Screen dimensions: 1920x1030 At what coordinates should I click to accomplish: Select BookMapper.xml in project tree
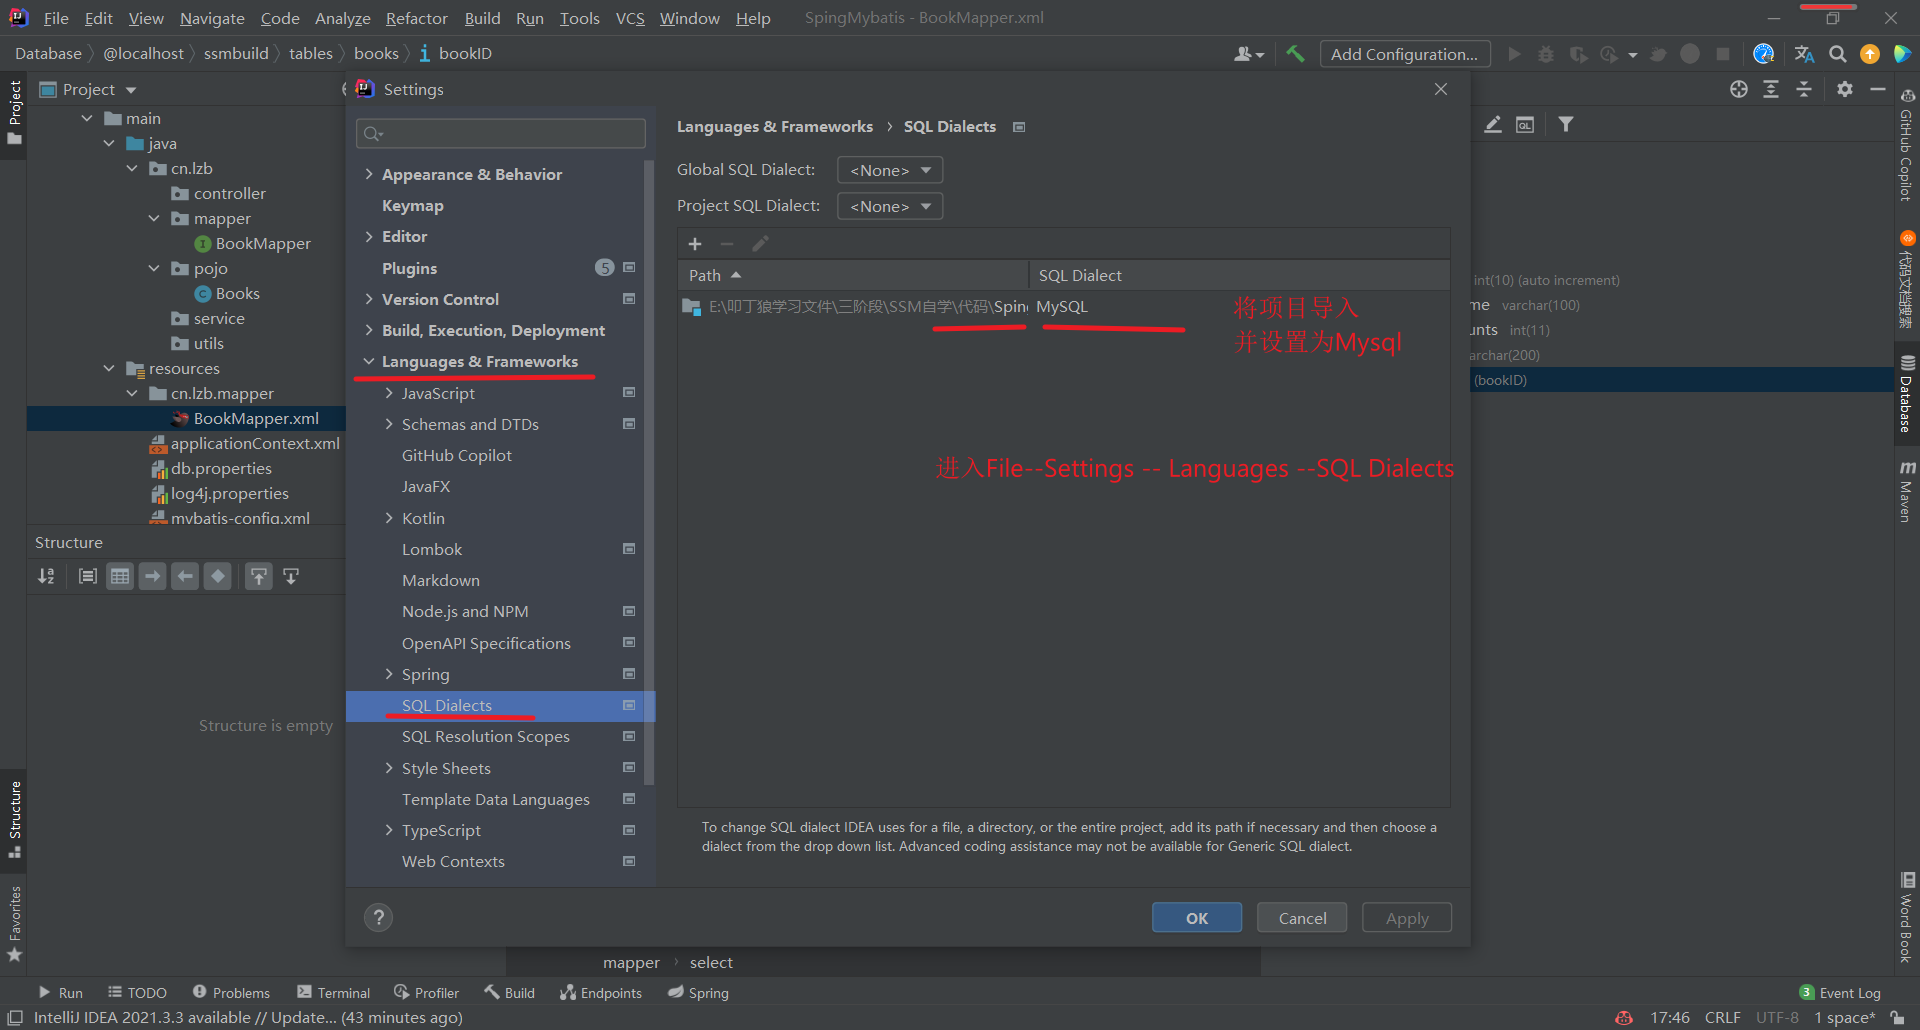tap(256, 418)
